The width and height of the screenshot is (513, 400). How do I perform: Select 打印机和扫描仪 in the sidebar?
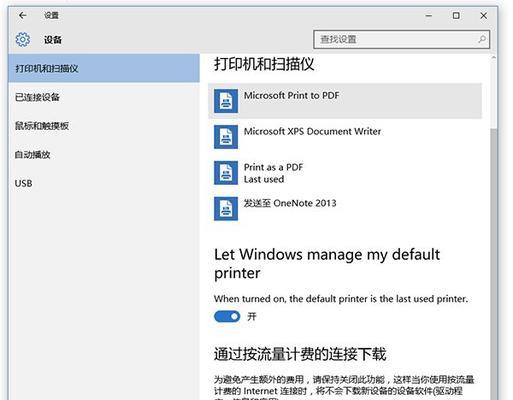tap(104, 68)
